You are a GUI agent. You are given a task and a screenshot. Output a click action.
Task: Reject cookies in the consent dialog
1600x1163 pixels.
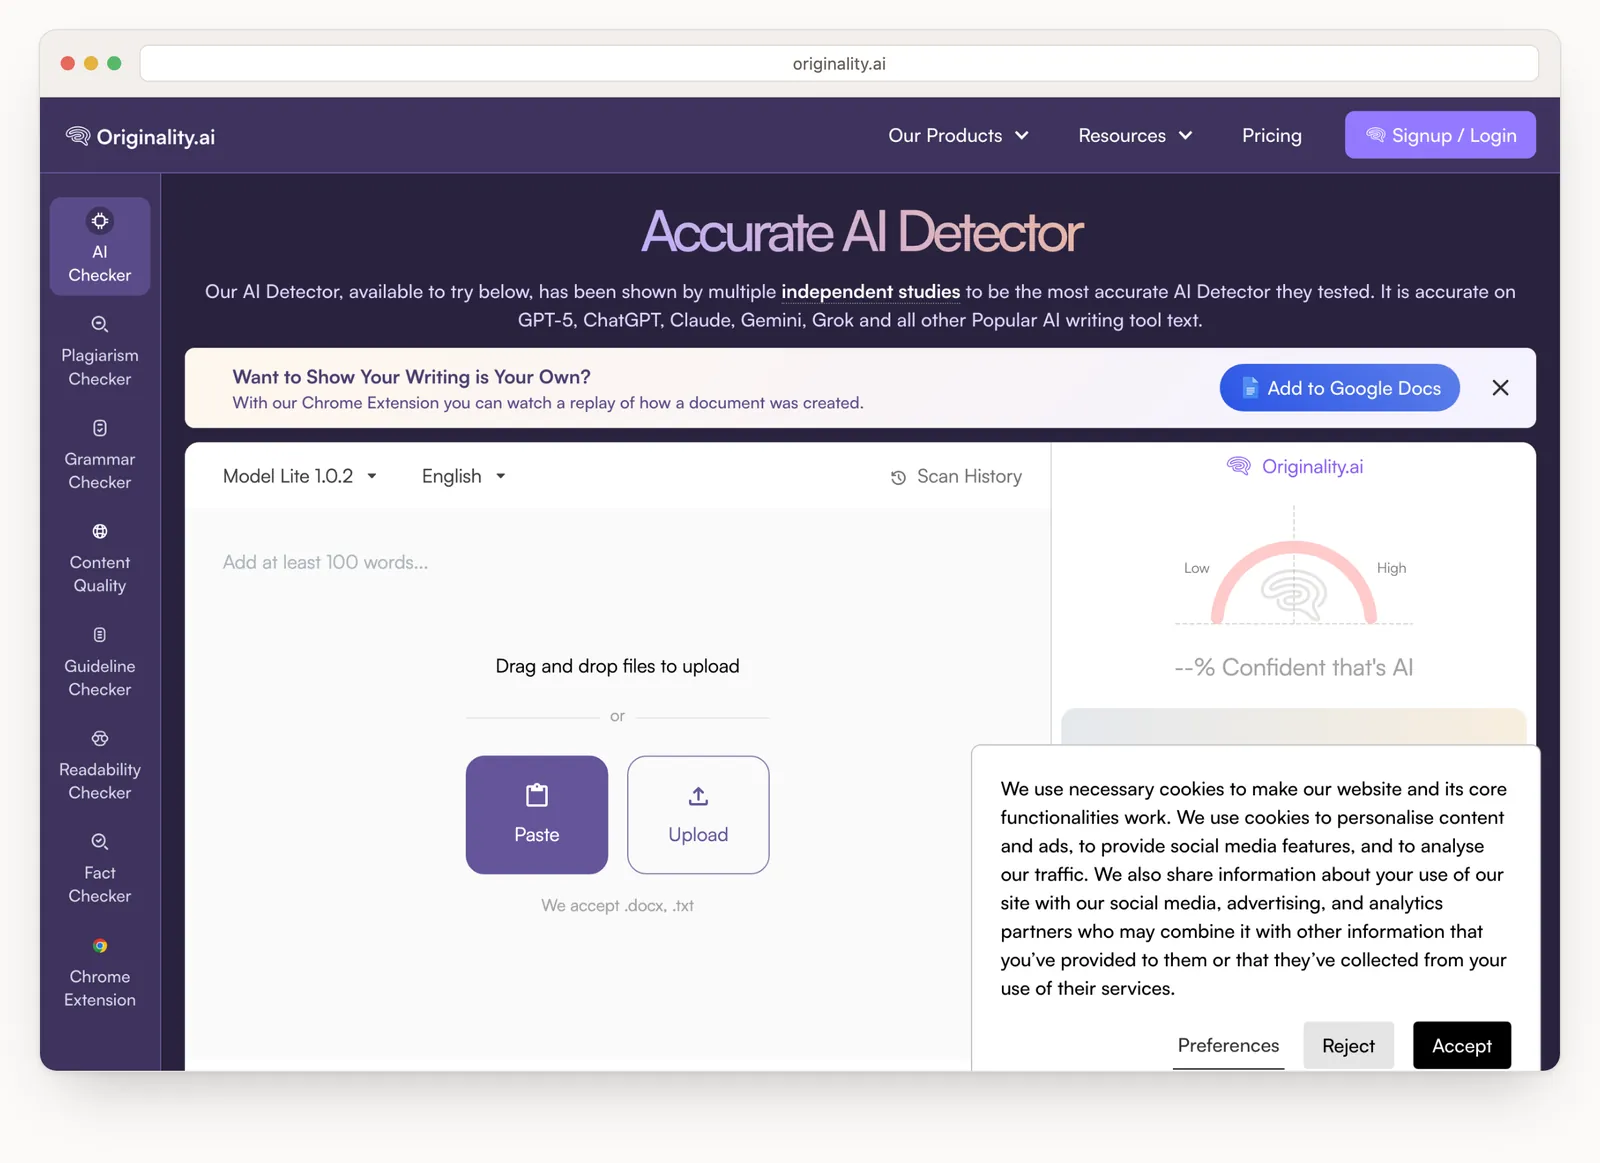point(1348,1045)
